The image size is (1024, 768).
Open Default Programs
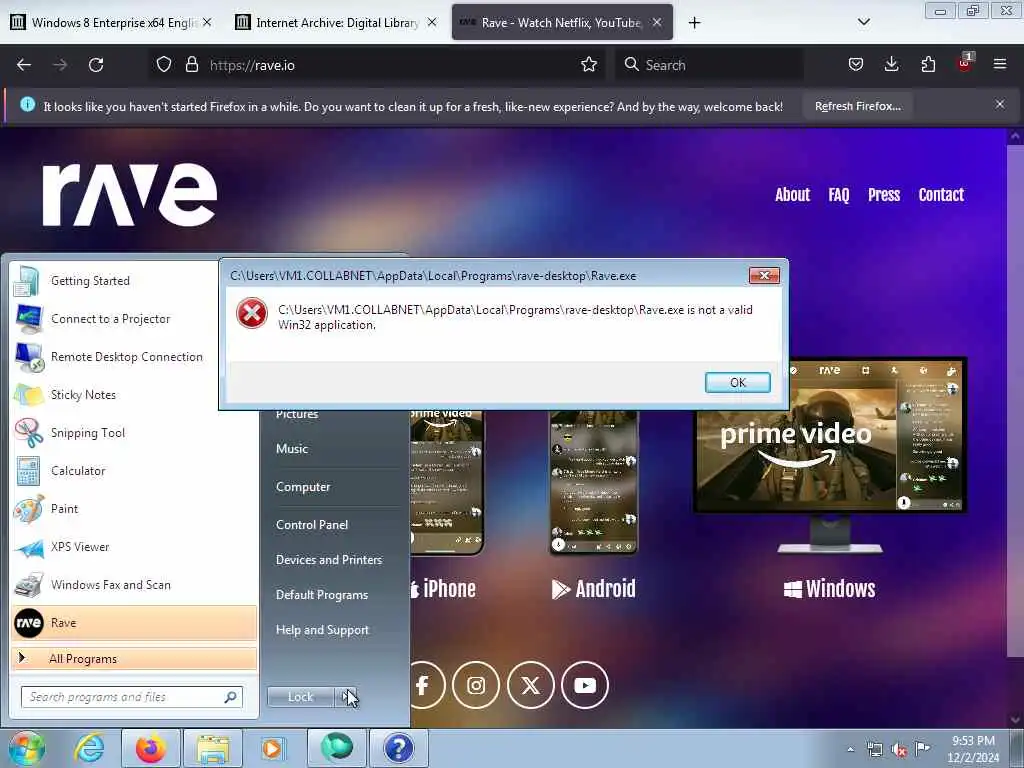click(x=321, y=595)
